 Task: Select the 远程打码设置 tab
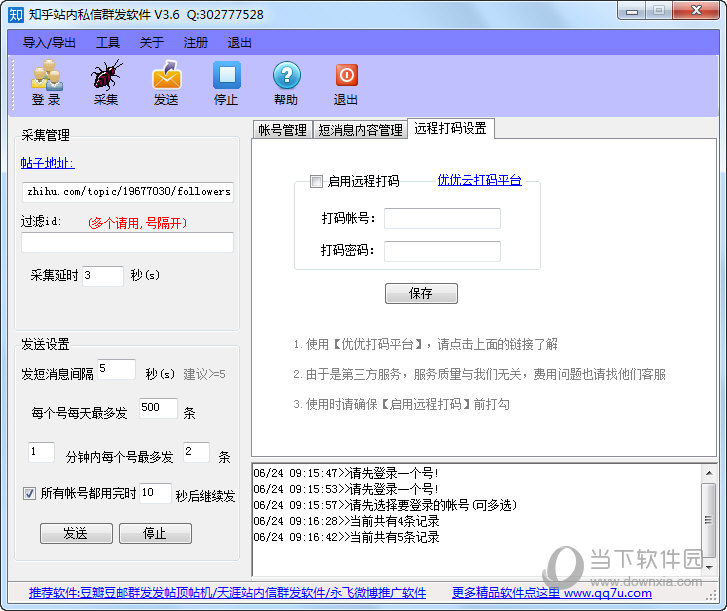point(451,128)
